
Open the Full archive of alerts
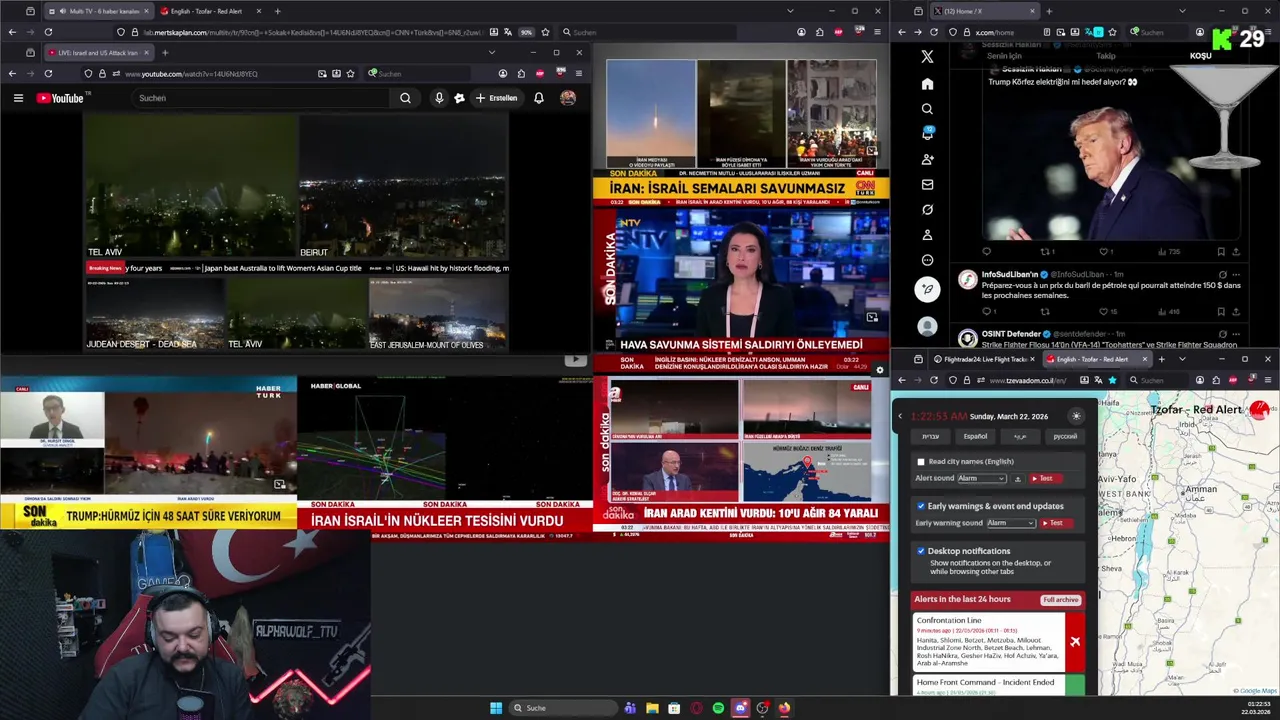click(1060, 600)
